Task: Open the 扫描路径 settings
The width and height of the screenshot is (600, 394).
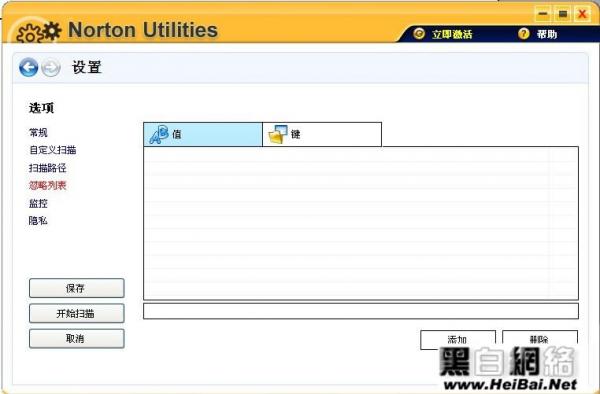Action: 47,168
